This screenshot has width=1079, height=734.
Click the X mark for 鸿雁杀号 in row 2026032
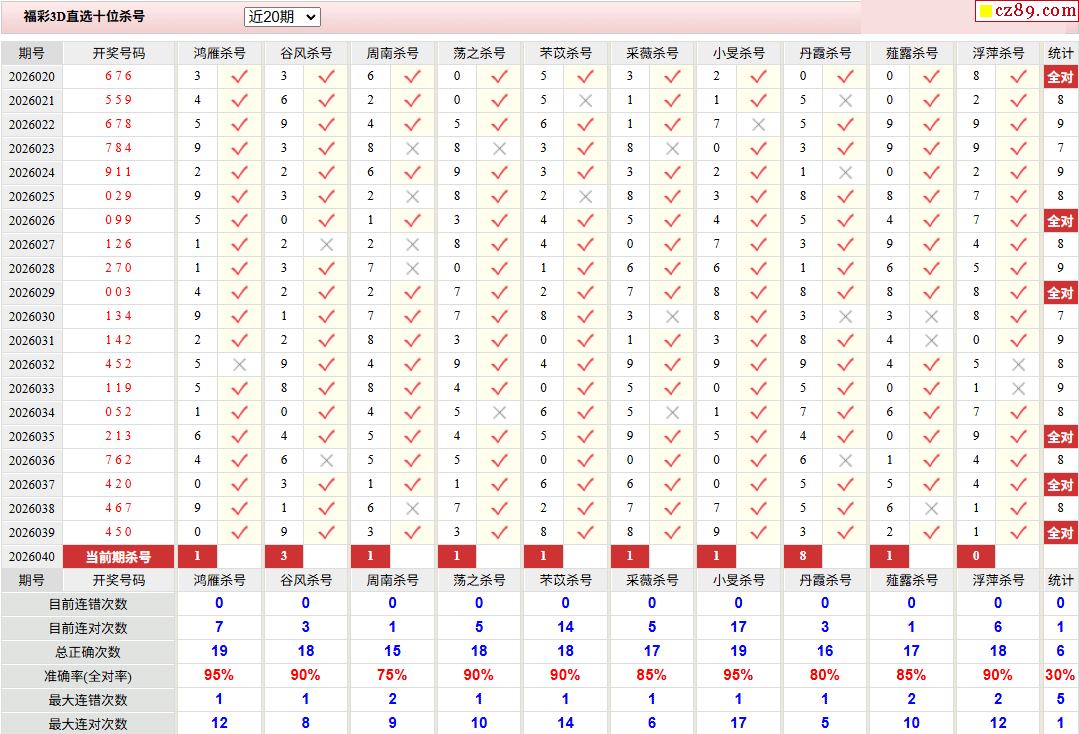(239, 365)
